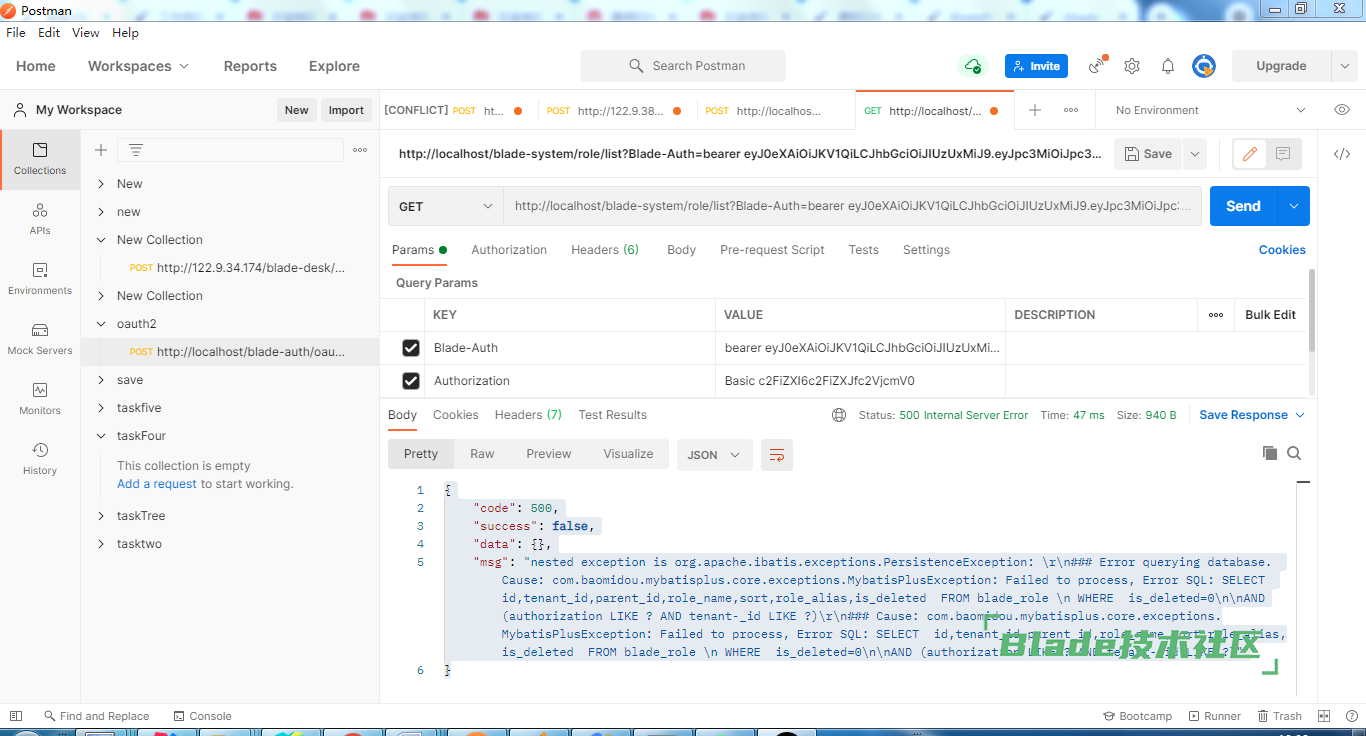Open the GET method dropdown
Viewport: 1366px width, 736px height.
tap(446, 206)
